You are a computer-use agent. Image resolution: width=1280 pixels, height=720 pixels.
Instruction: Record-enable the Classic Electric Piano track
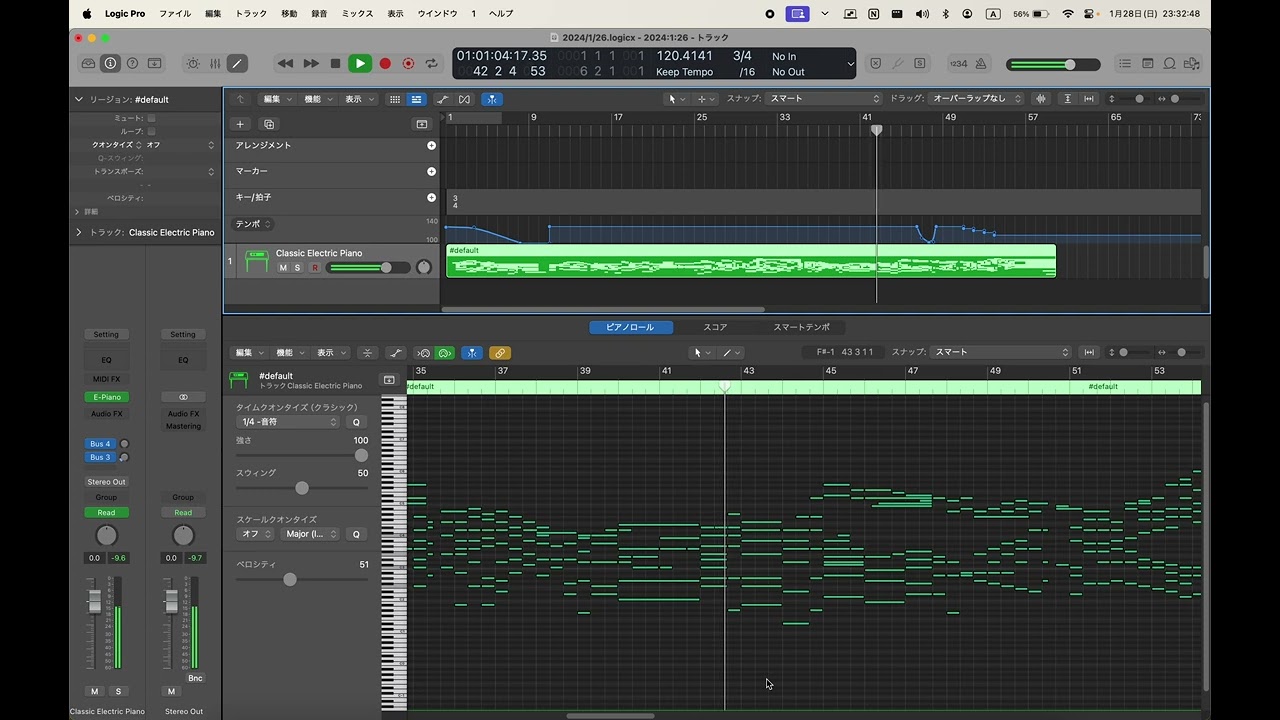[x=315, y=268]
